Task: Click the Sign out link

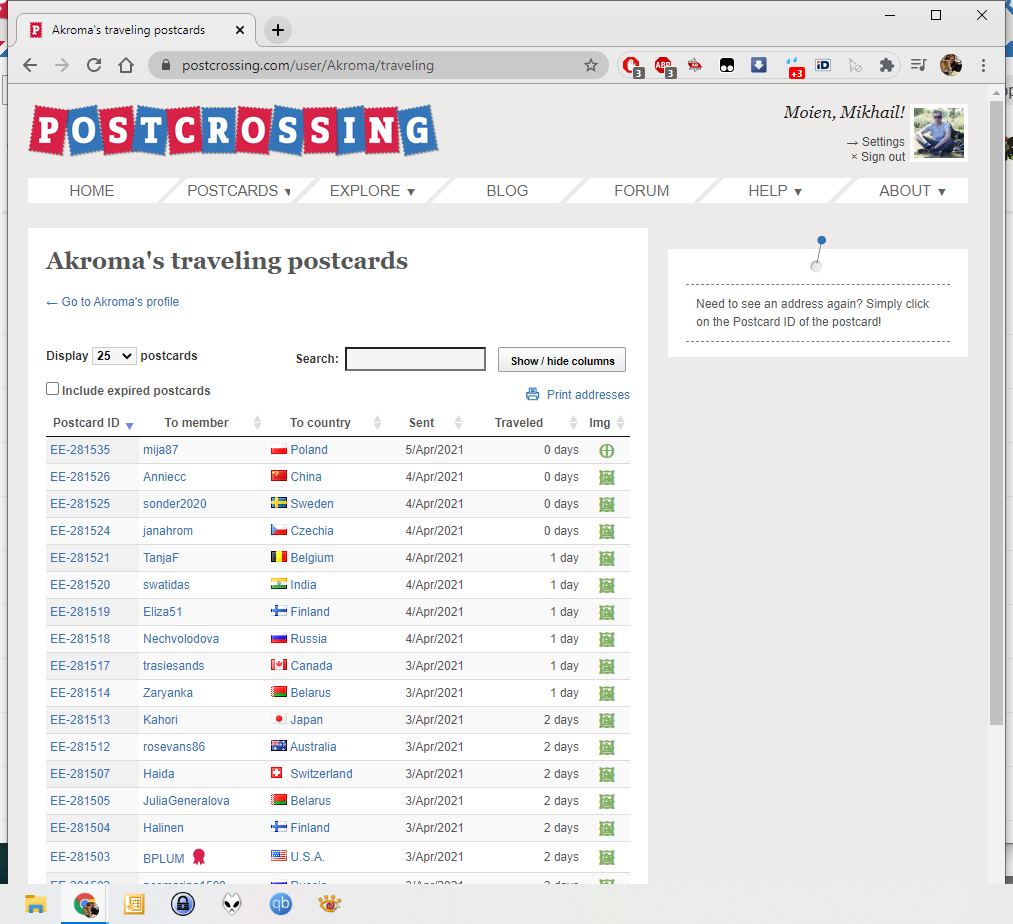Action: tap(882, 157)
